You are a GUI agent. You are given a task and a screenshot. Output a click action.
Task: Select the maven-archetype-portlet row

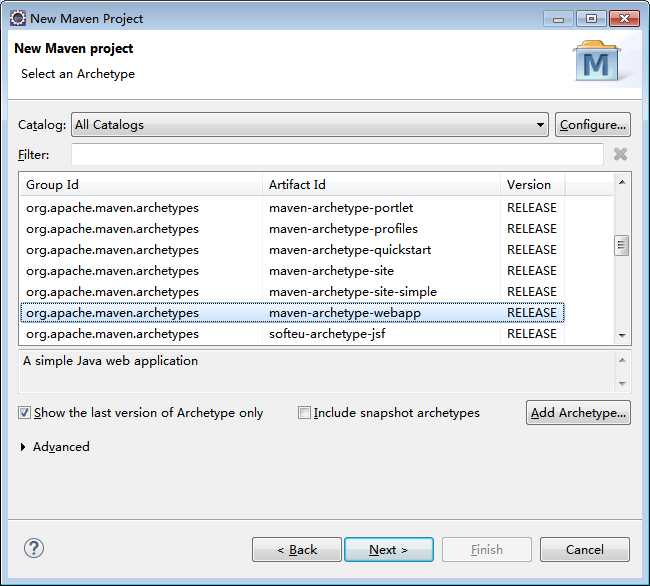(x=292, y=208)
